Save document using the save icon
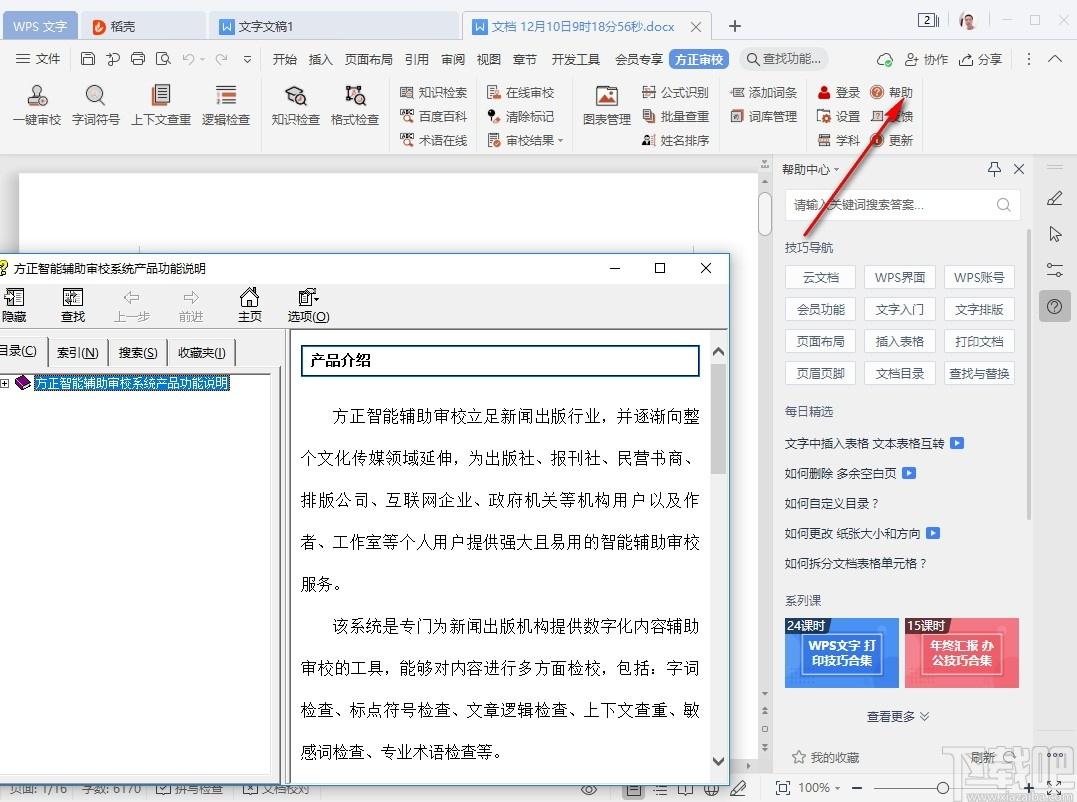 click(x=87, y=59)
